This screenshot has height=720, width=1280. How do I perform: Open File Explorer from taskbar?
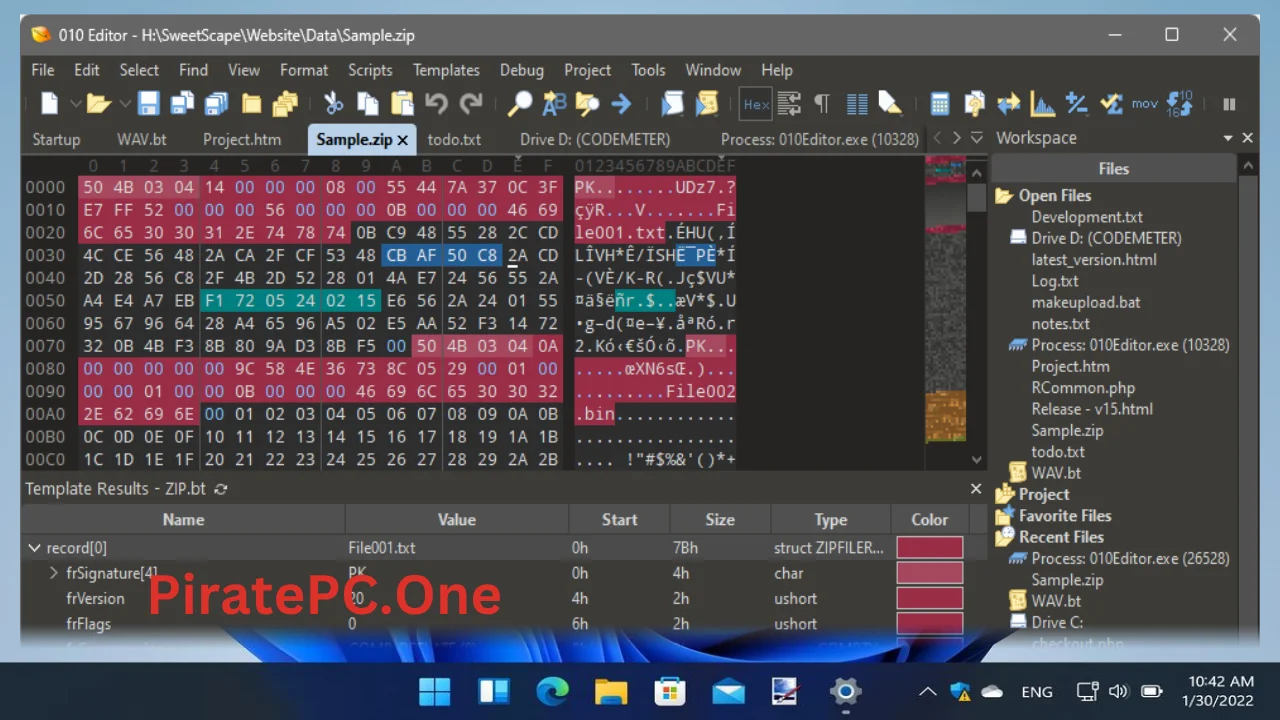click(611, 691)
